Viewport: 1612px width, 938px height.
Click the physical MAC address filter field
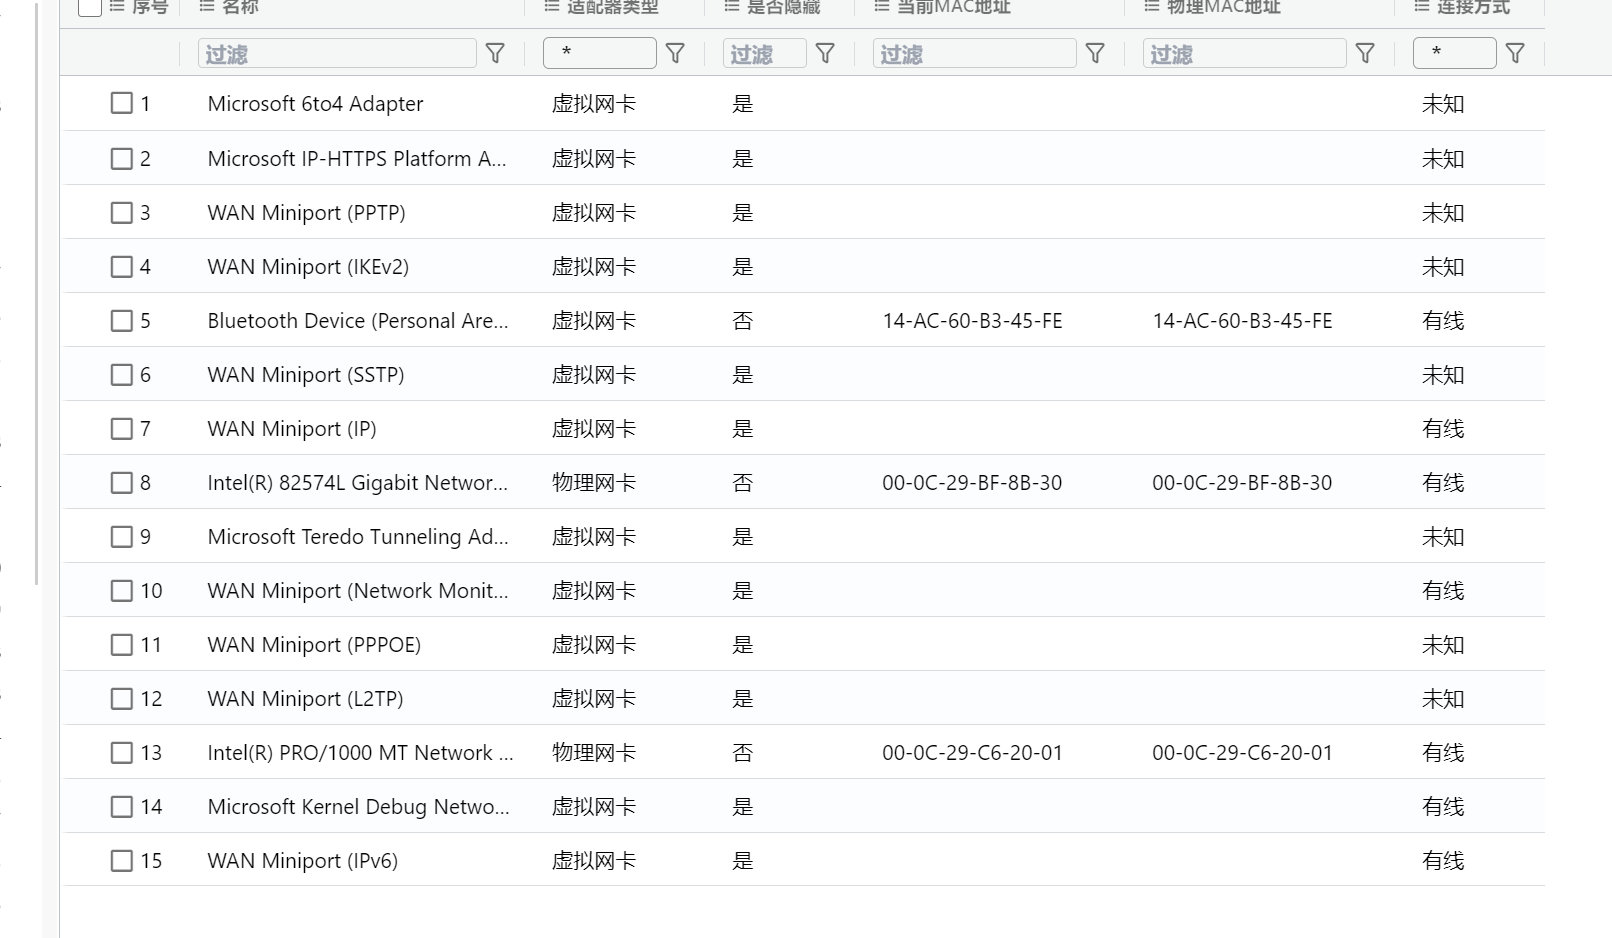click(x=1245, y=54)
